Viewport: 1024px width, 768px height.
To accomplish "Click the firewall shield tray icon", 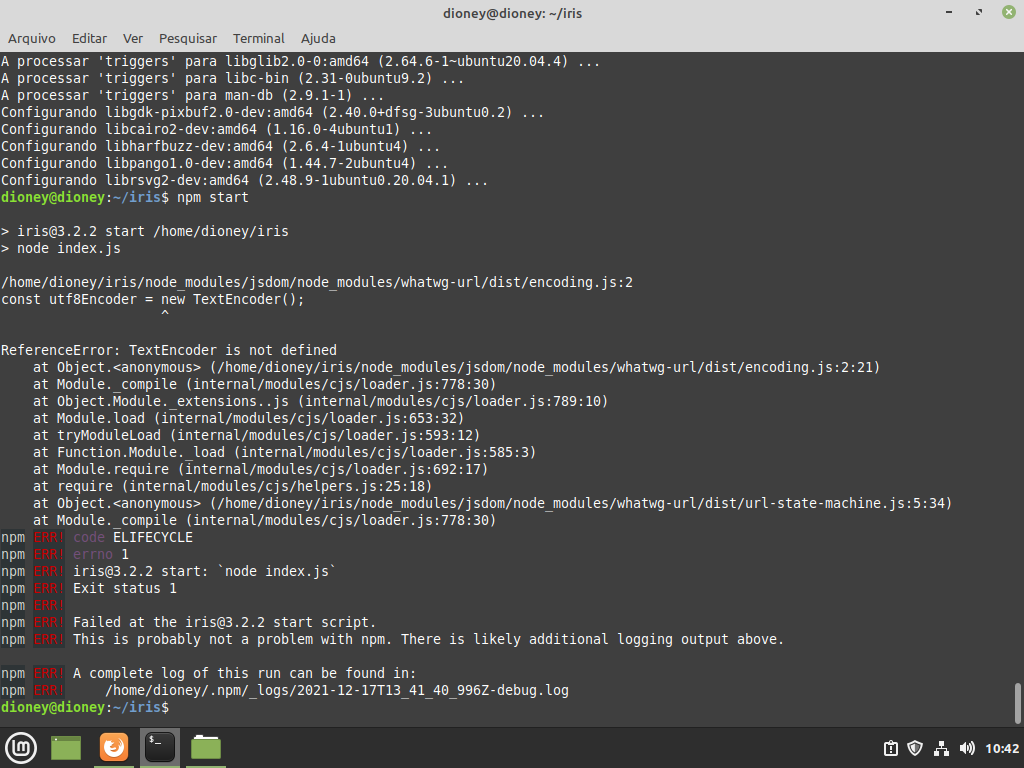I will coord(915,747).
